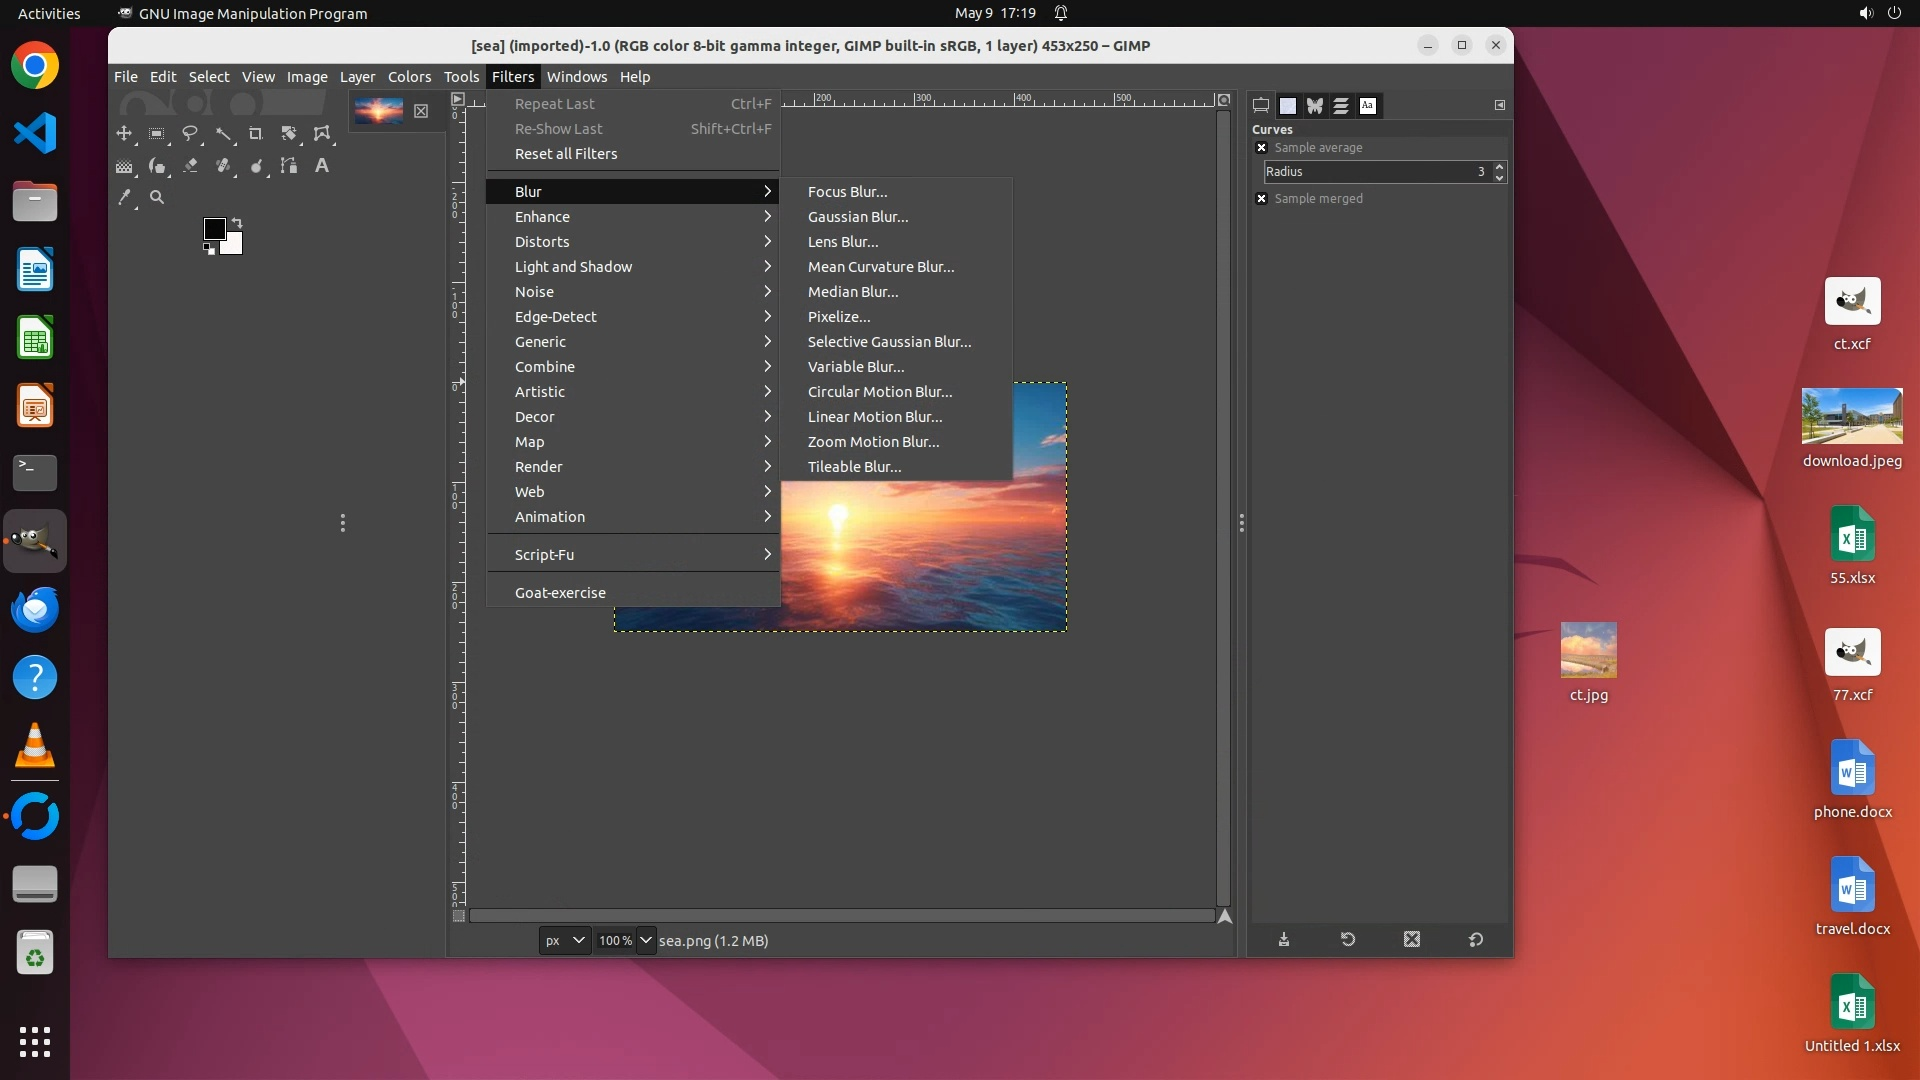
Task: Open the 100% zoom level dropdown
Action: (646, 941)
